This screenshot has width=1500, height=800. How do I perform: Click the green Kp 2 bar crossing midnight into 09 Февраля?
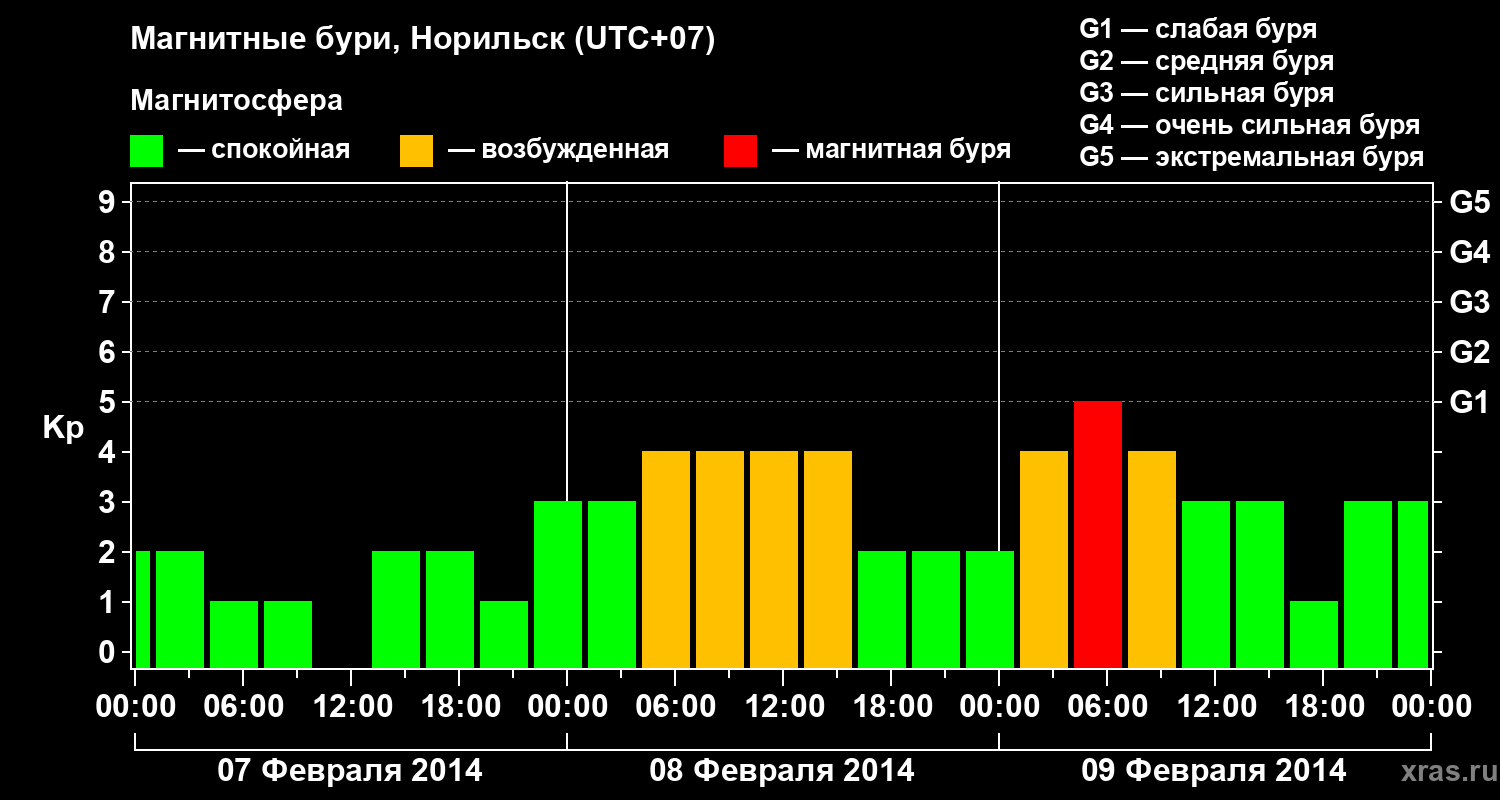(990, 610)
